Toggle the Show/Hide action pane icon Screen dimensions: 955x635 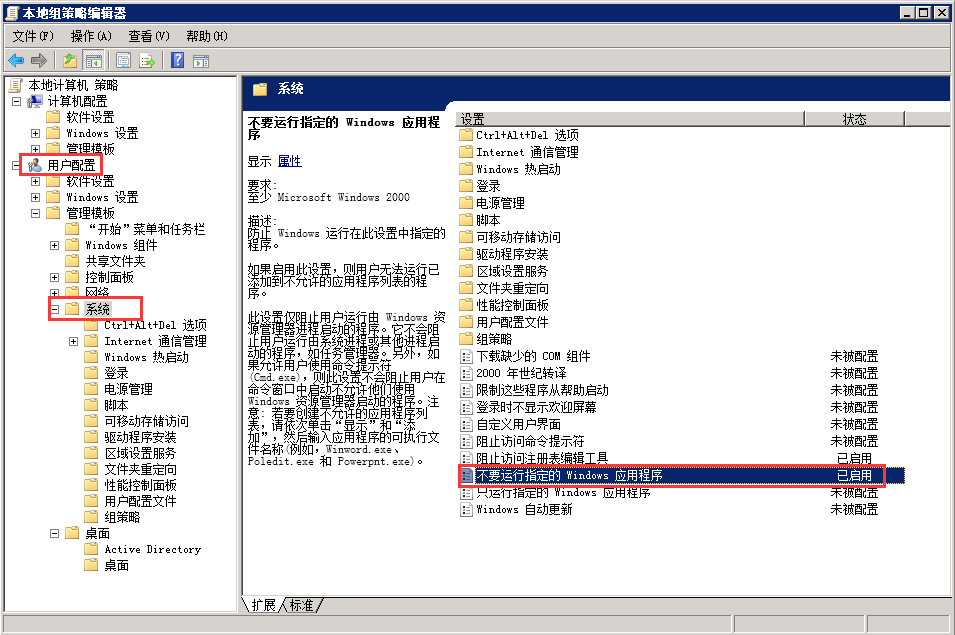click(x=200, y=60)
